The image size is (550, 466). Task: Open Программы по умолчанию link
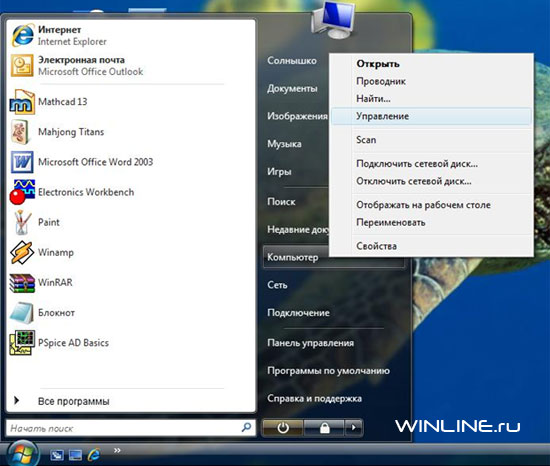pos(328,371)
